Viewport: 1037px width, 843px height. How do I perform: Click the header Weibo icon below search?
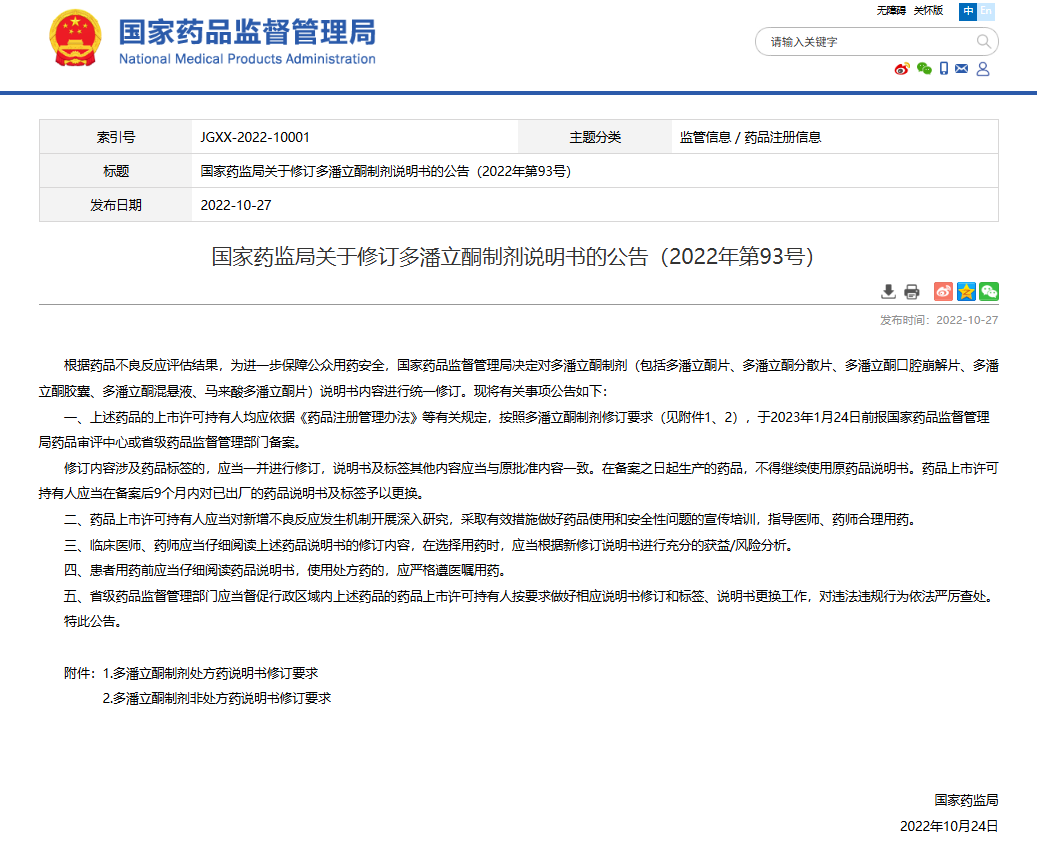click(x=902, y=69)
